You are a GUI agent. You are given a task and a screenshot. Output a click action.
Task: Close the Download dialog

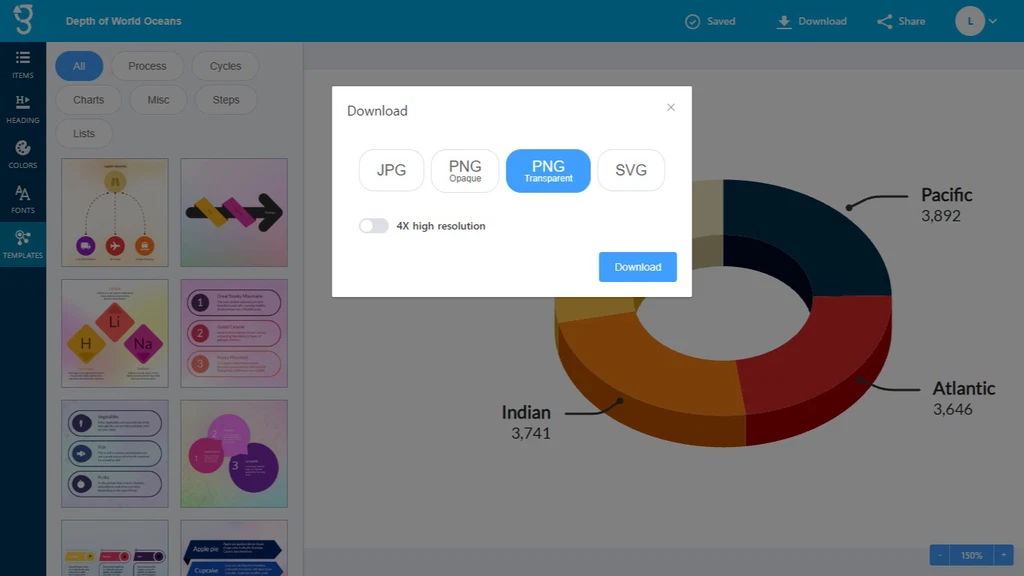coord(671,107)
